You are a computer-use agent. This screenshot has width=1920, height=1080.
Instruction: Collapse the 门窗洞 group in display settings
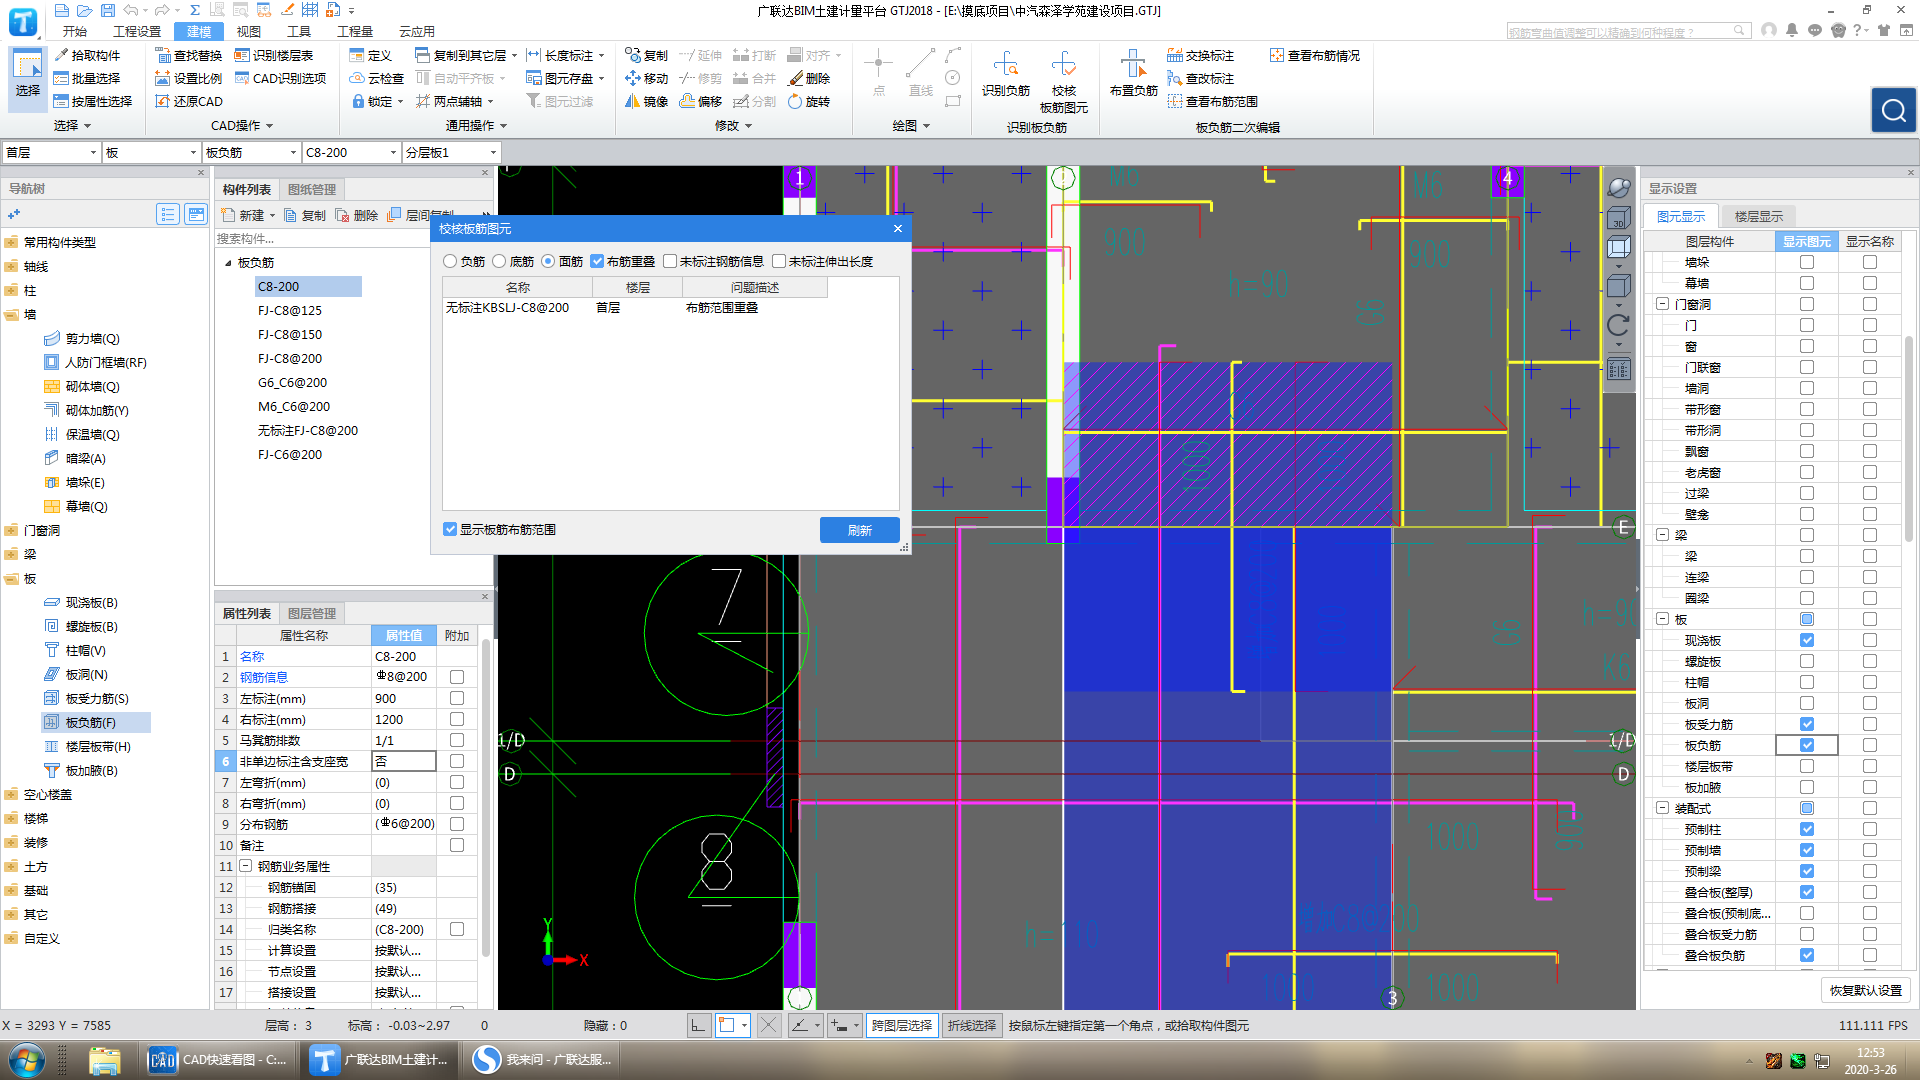coord(1663,304)
